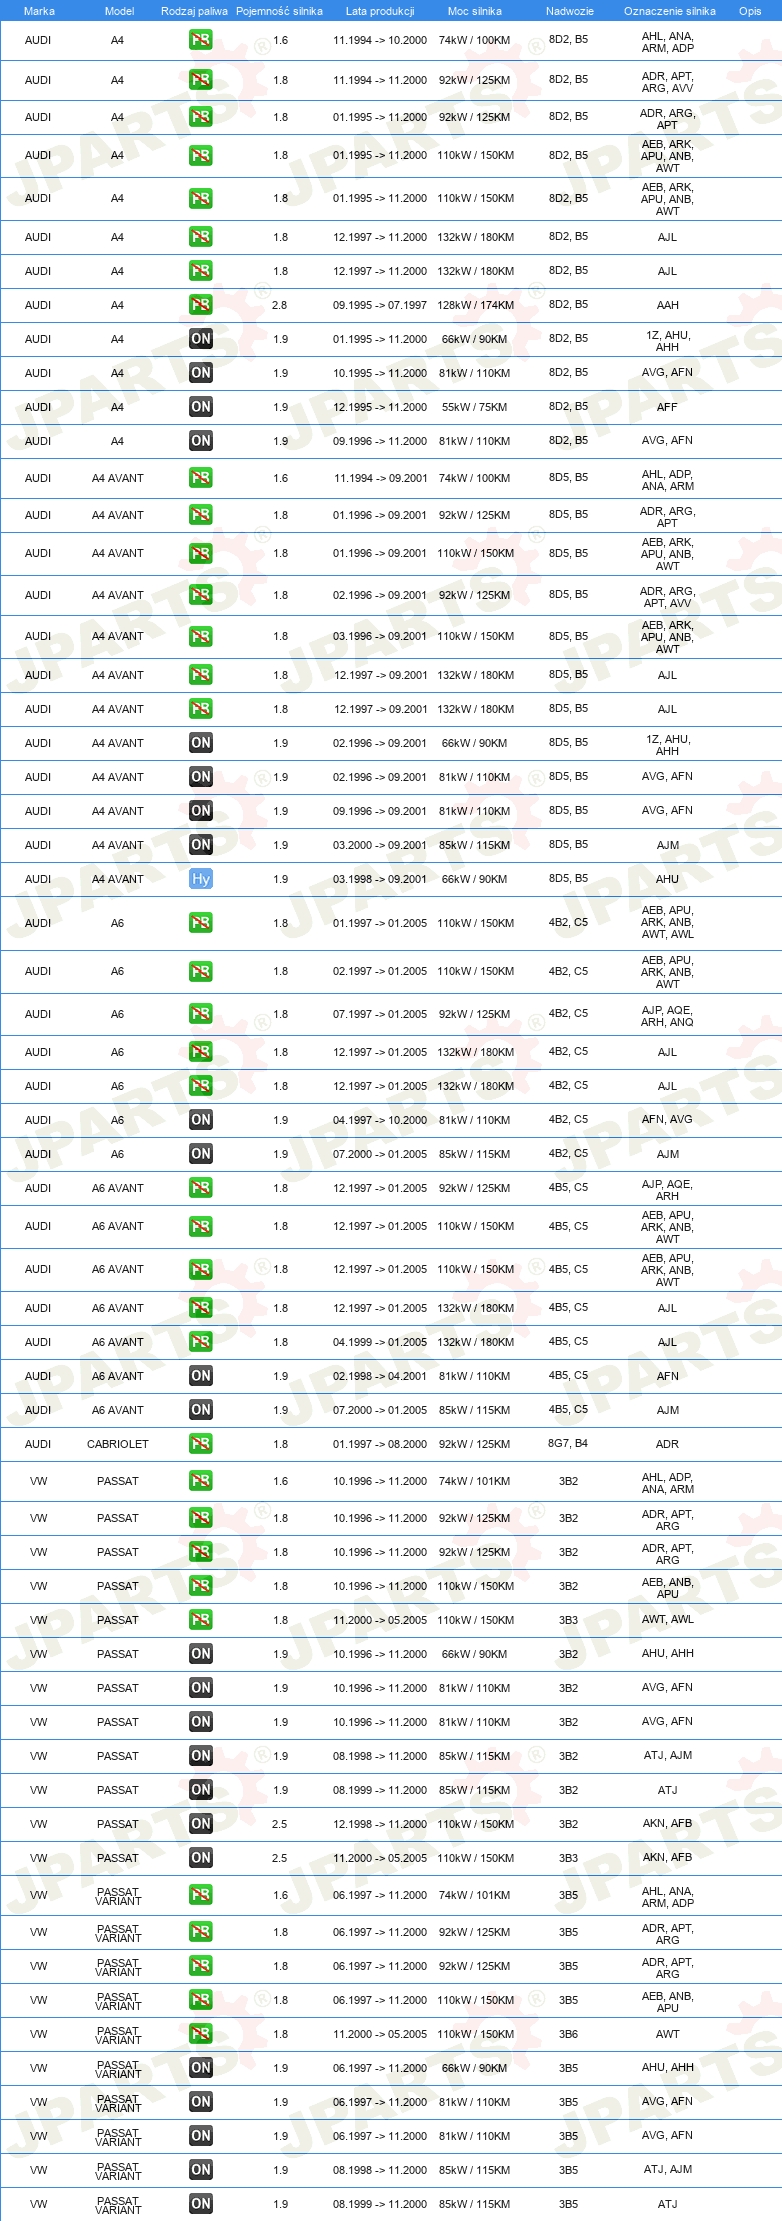The image size is (782, 2221).
Task: Click the Rodzaj paliwa column header
Action: point(194,11)
